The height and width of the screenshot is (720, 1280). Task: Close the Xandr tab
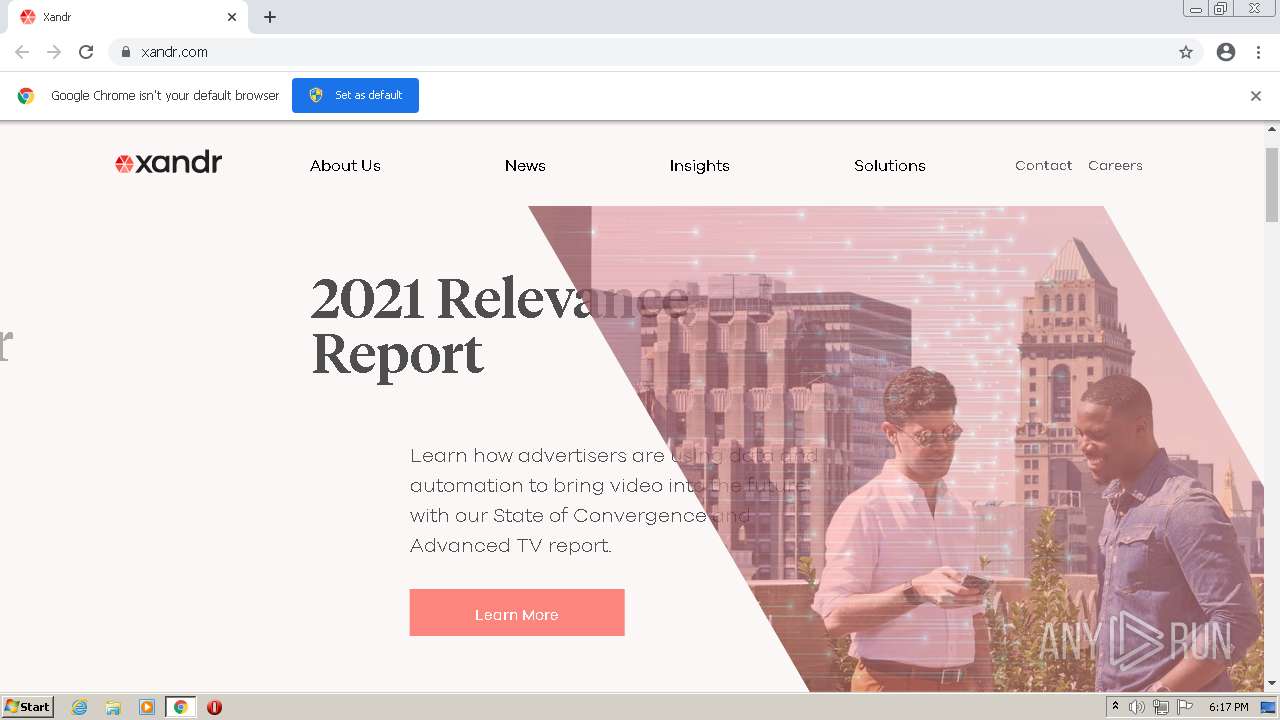(232, 17)
